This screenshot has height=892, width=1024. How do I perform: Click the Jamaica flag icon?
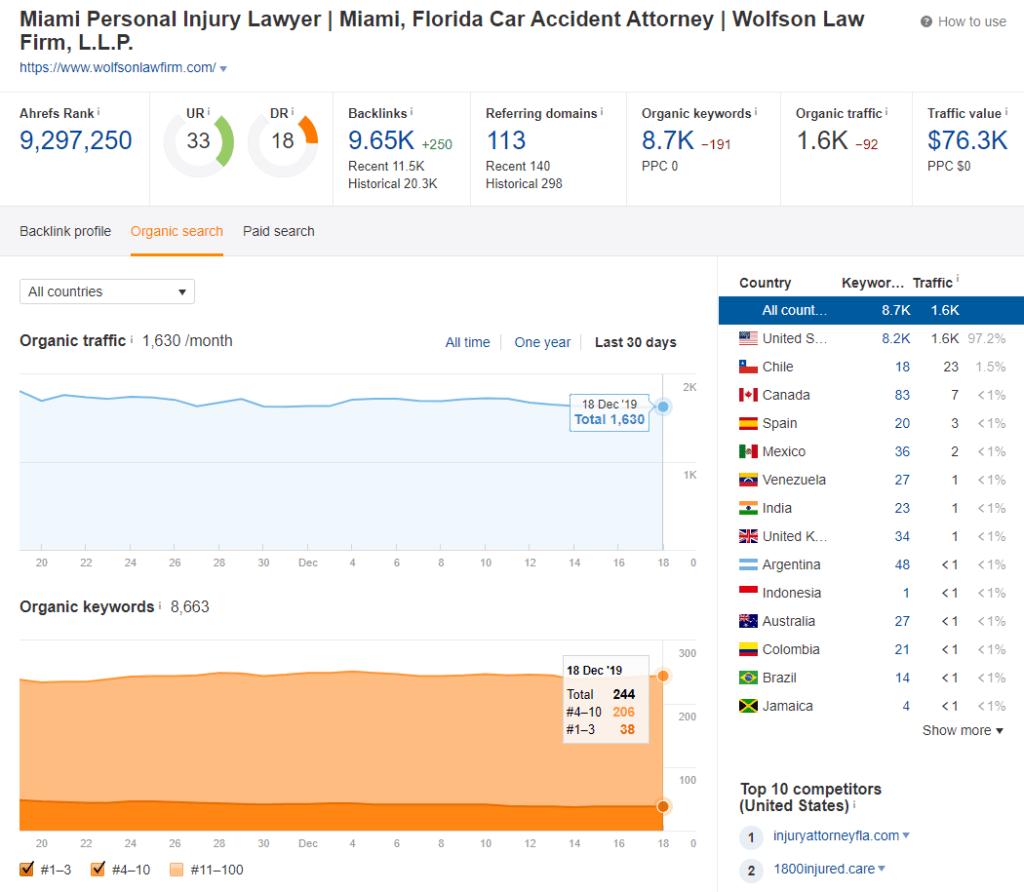tap(748, 706)
